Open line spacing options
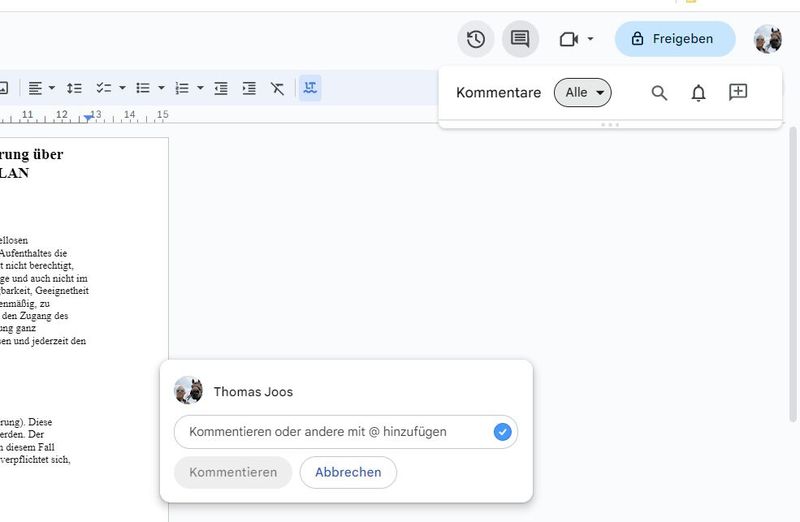 (74, 88)
